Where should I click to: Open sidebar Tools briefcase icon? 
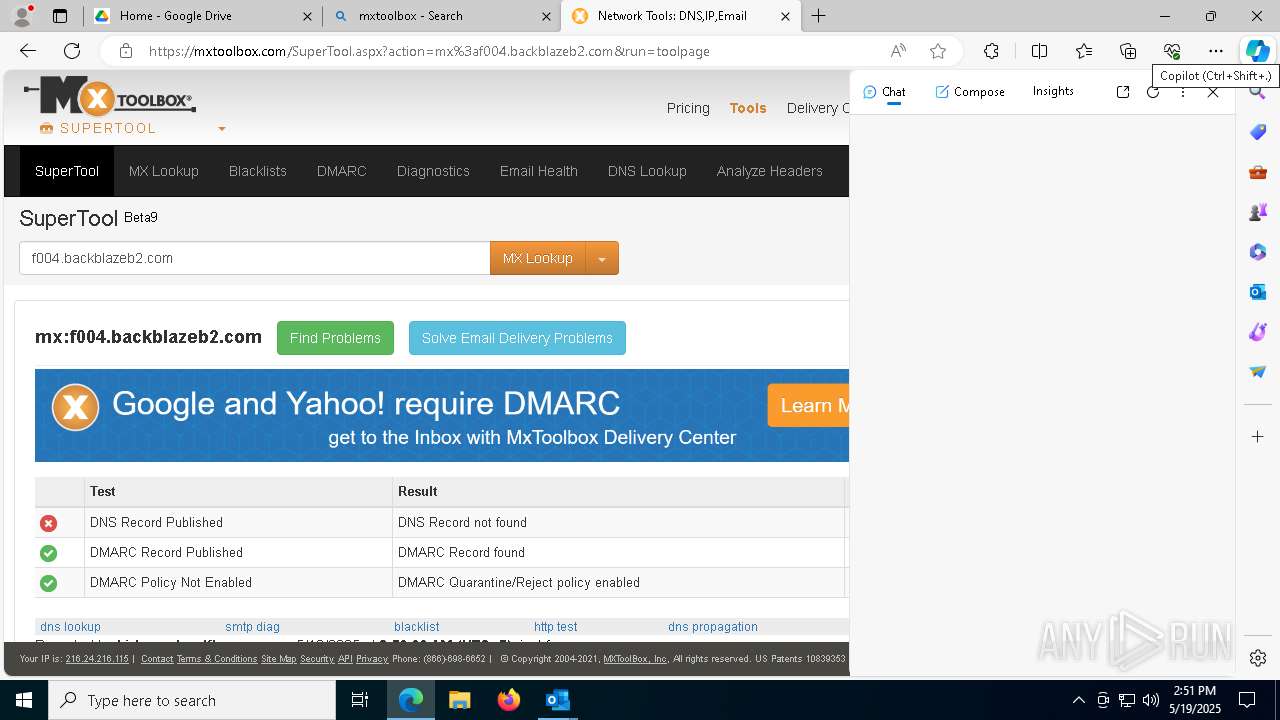click(x=1258, y=172)
